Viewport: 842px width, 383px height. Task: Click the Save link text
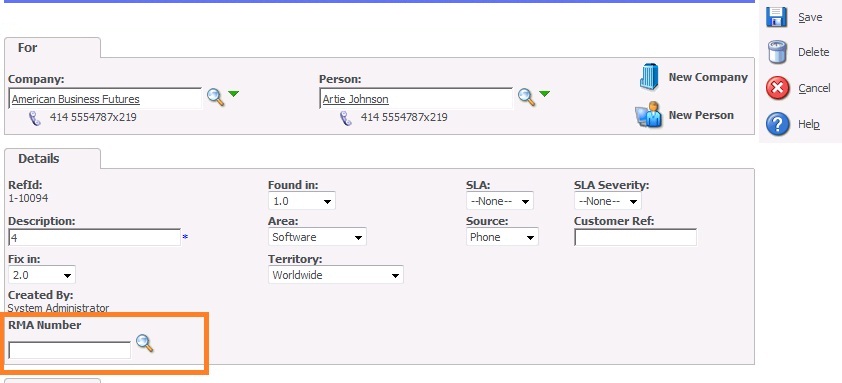[x=810, y=17]
